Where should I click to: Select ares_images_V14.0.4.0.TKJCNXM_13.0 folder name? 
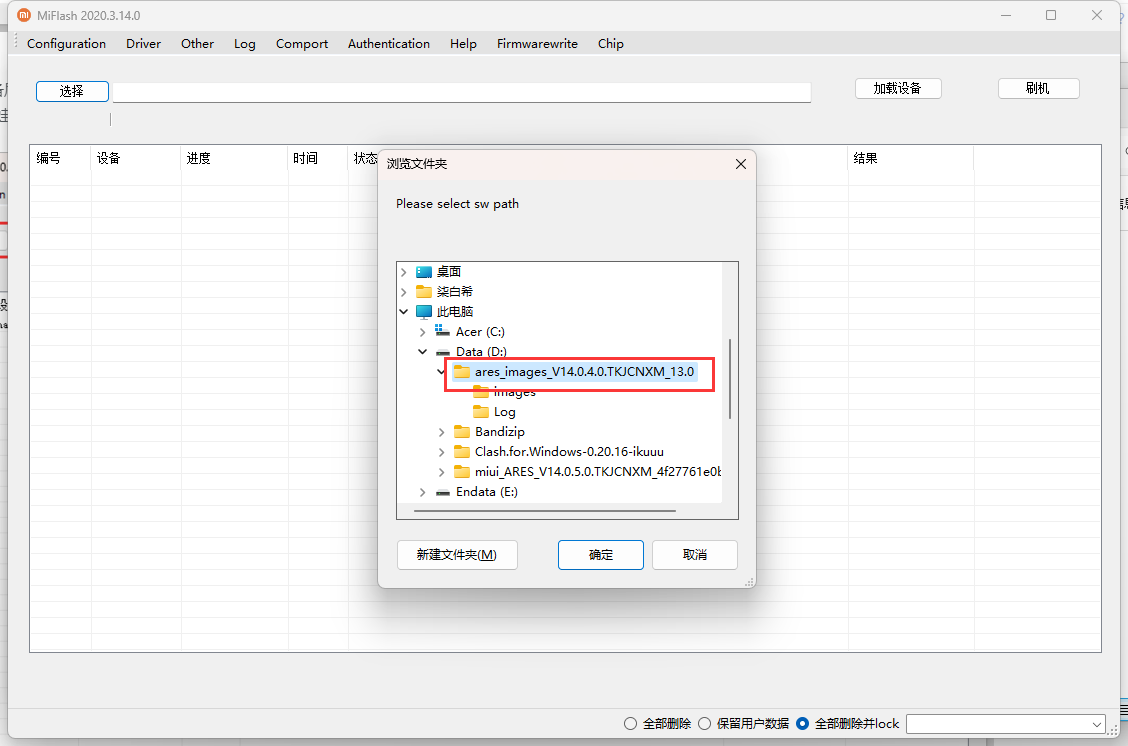pos(584,372)
